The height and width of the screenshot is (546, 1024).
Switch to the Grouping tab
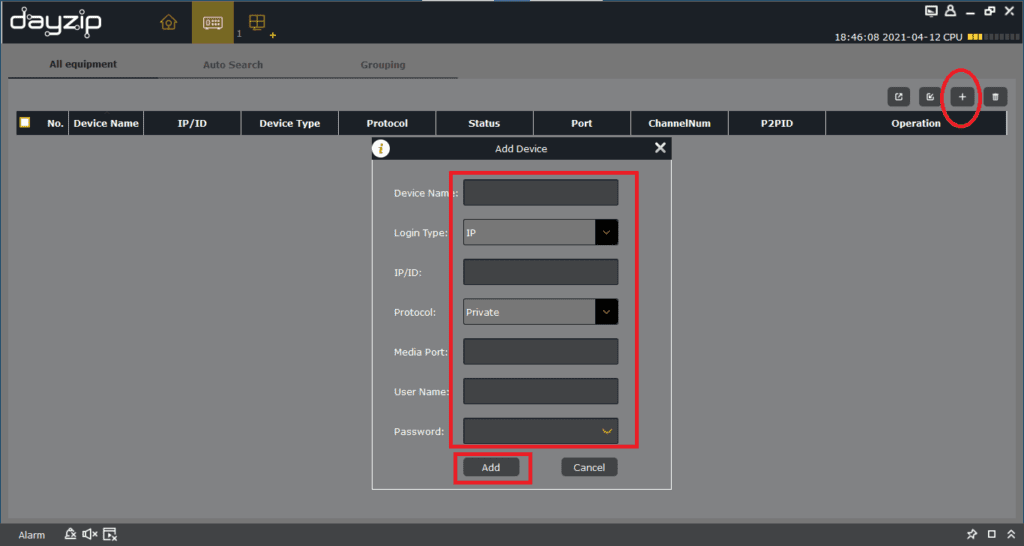click(x=383, y=65)
